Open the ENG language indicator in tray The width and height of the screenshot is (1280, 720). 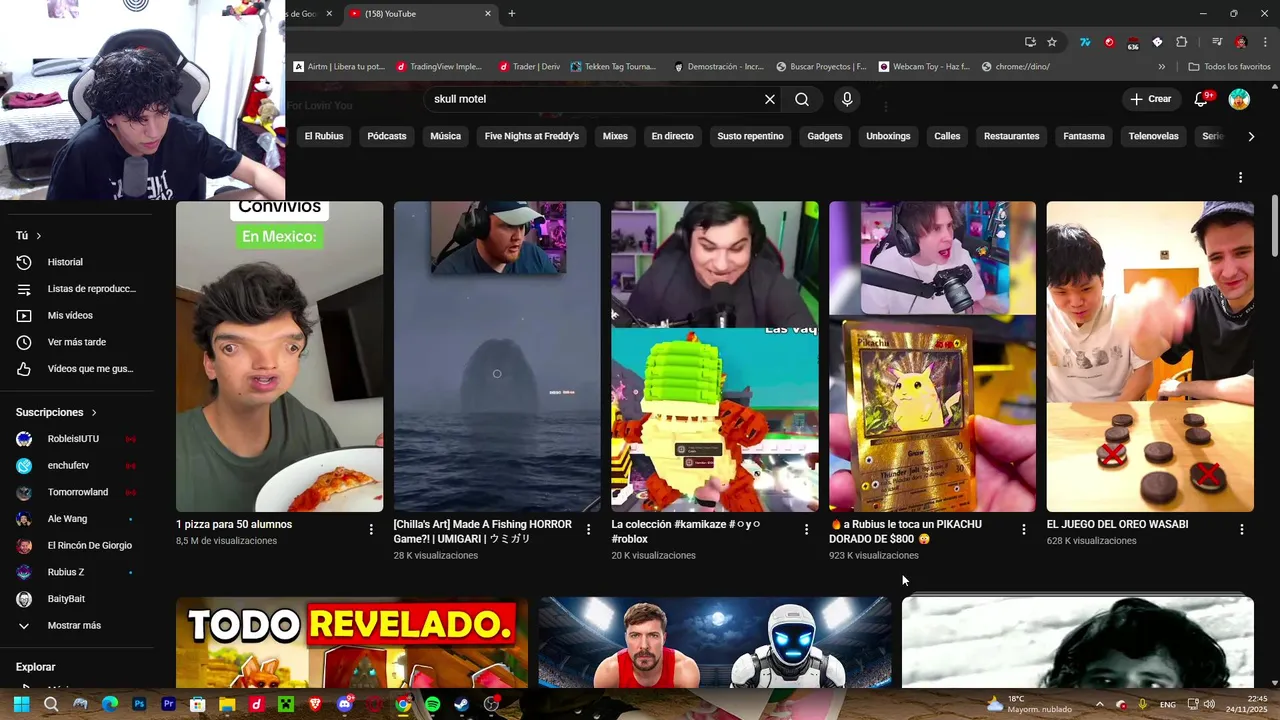[1167, 704]
